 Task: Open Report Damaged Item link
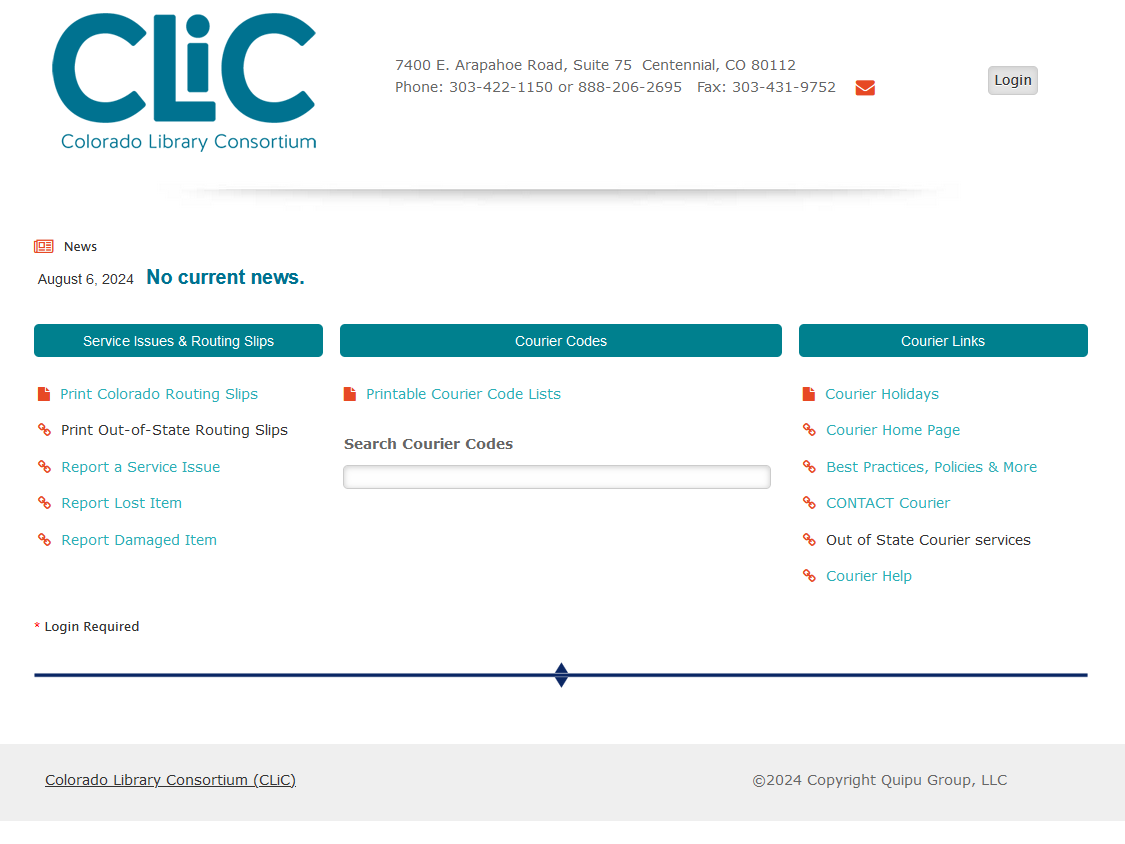(139, 540)
